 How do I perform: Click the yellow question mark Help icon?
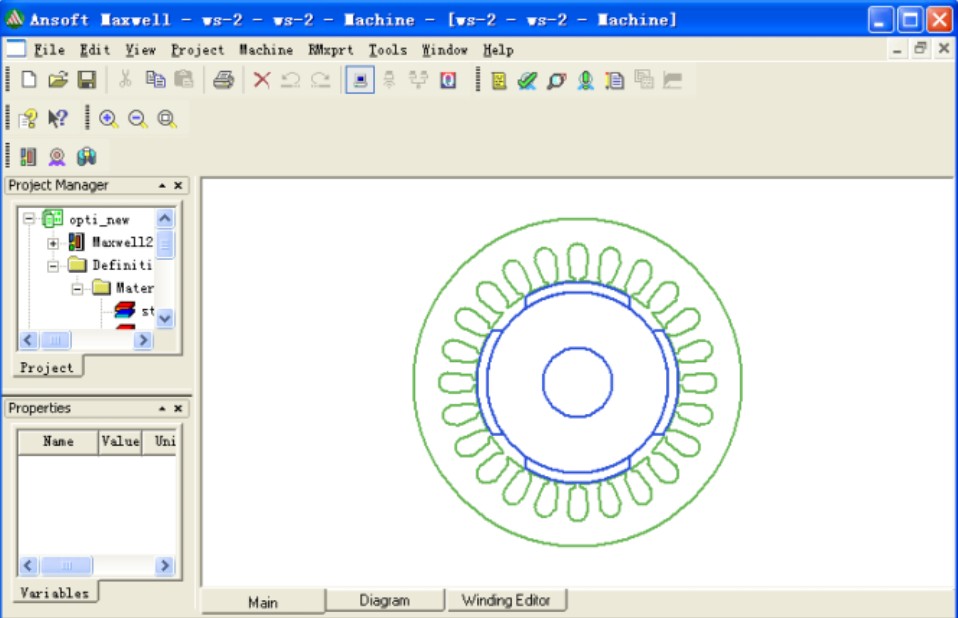click(28, 118)
